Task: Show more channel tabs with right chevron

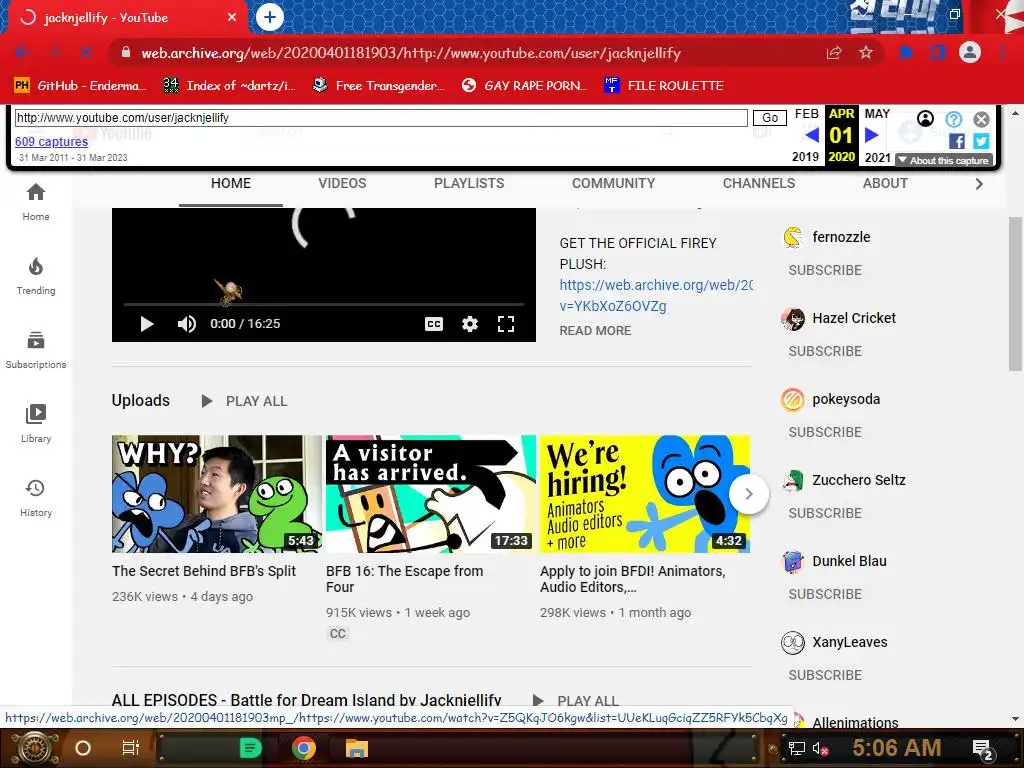Action: (x=978, y=184)
